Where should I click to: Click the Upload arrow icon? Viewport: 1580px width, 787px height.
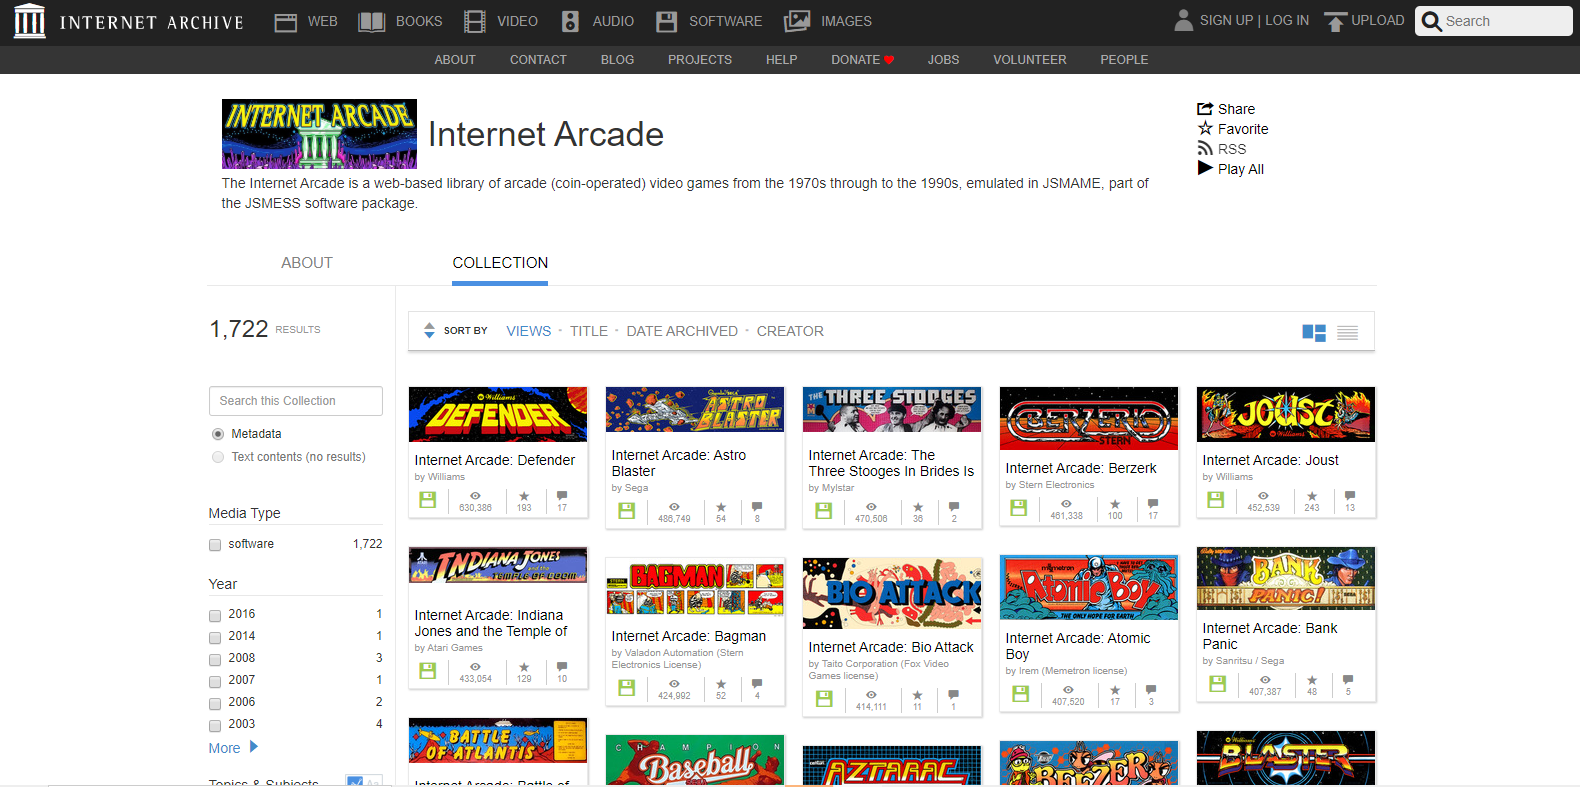(1335, 22)
